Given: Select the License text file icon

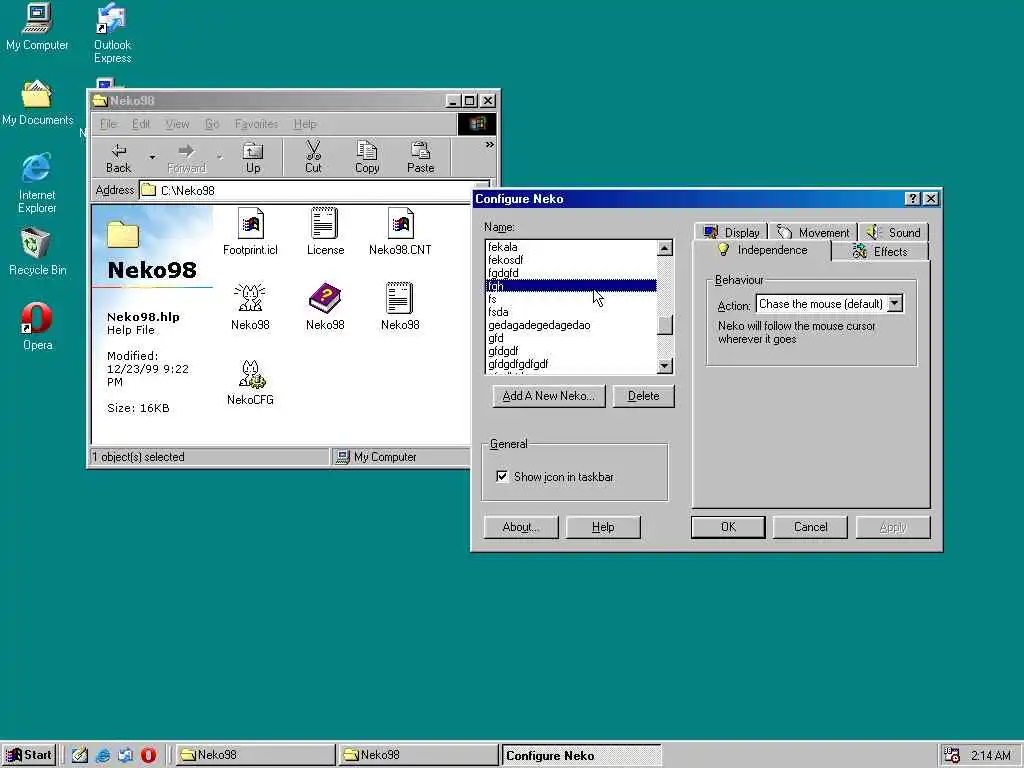Looking at the screenshot, I should pyautogui.click(x=325, y=223).
